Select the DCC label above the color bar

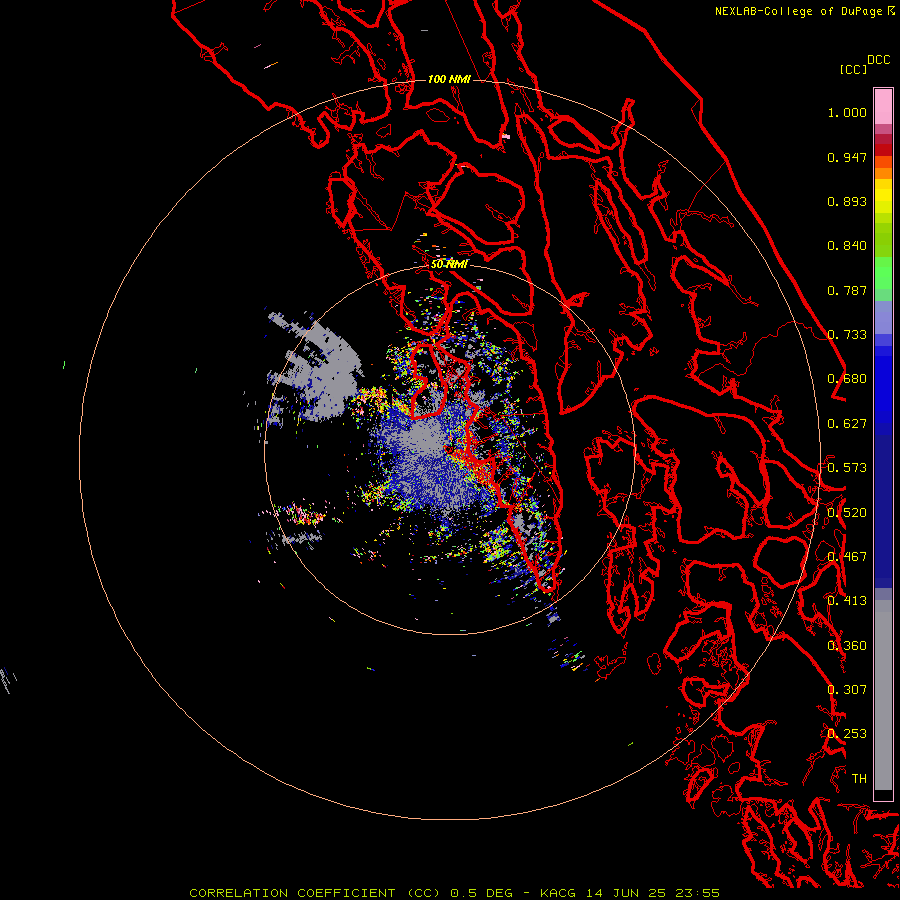click(879, 60)
